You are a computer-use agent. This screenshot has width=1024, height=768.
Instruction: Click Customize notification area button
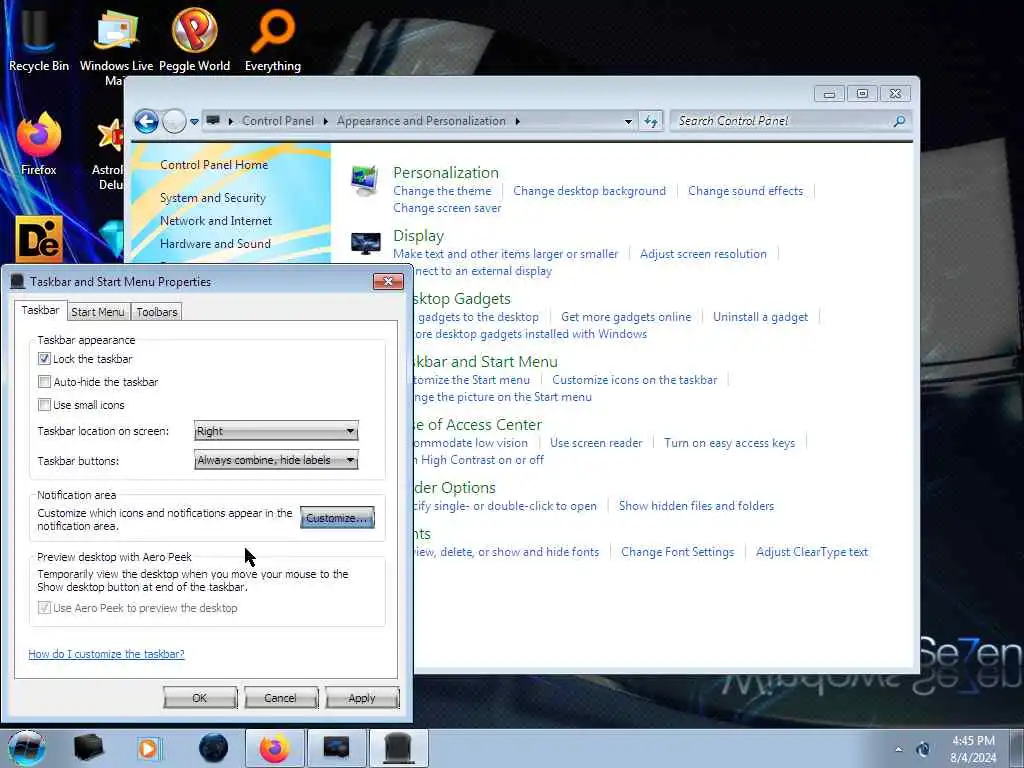[337, 518]
